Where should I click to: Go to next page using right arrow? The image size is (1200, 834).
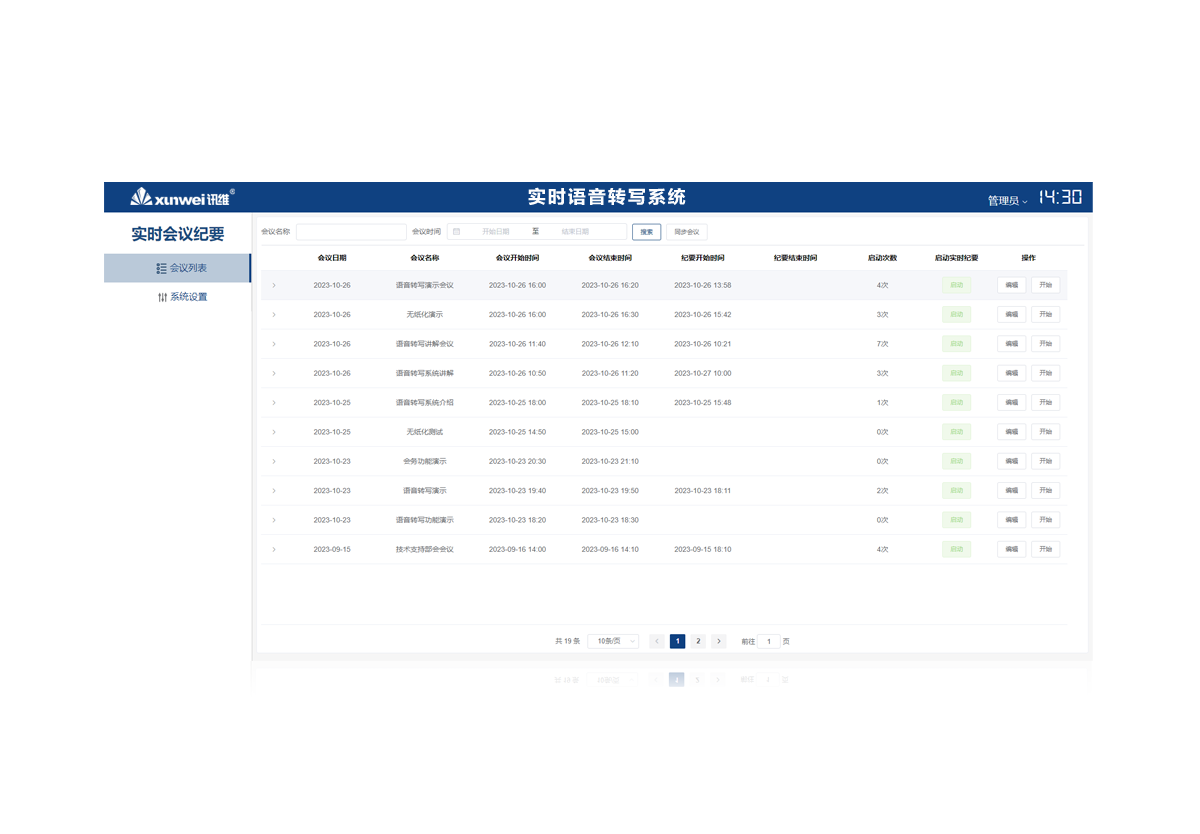point(718,641)
